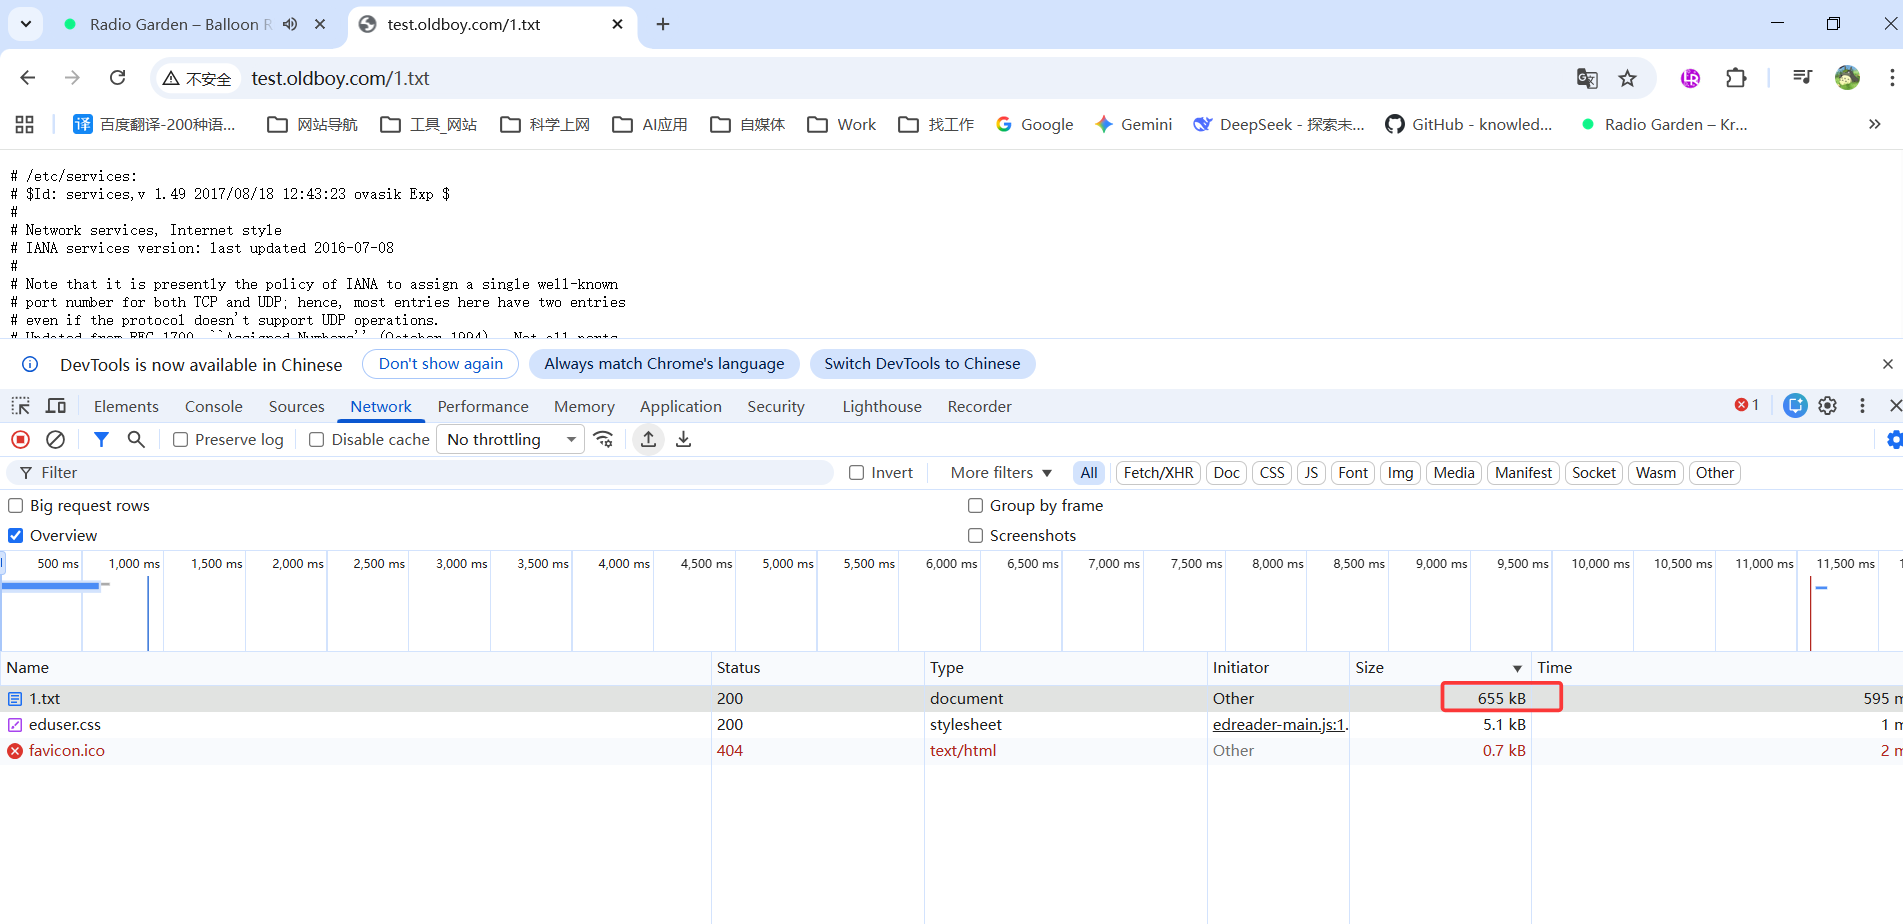
Task: Expand the More filters dropdown
Action: click(1001, 473)
